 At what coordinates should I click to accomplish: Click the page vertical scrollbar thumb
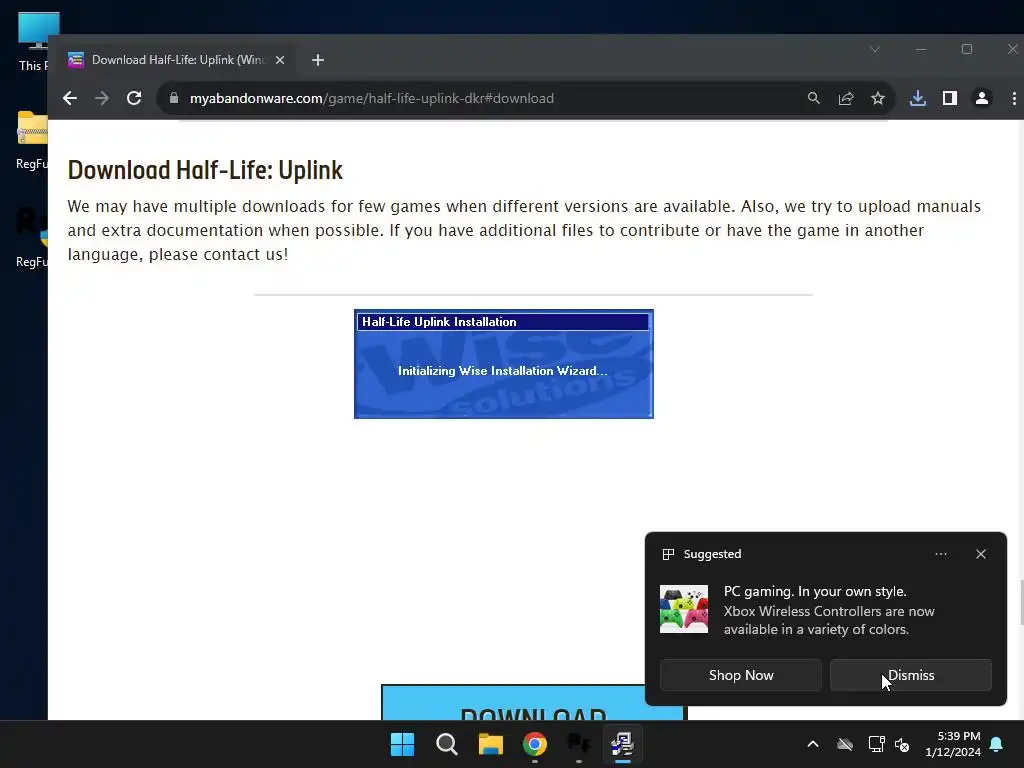pos(1022,601)
